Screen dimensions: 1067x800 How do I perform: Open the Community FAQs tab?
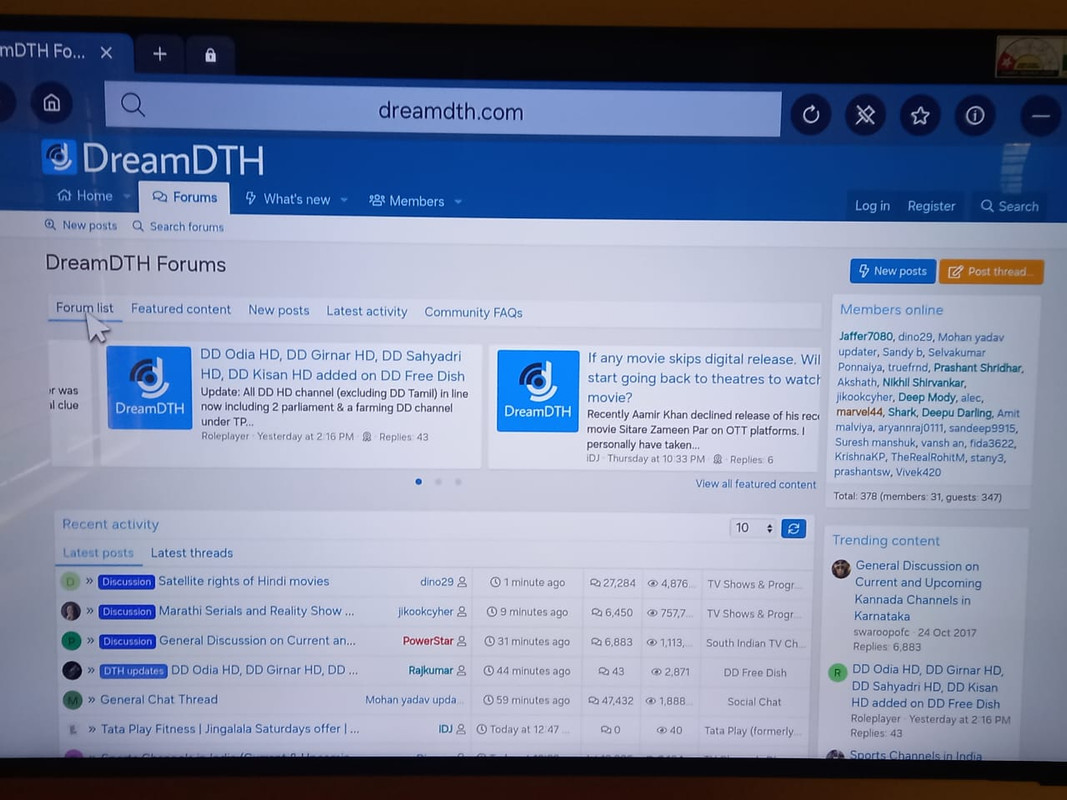[473, 312]
